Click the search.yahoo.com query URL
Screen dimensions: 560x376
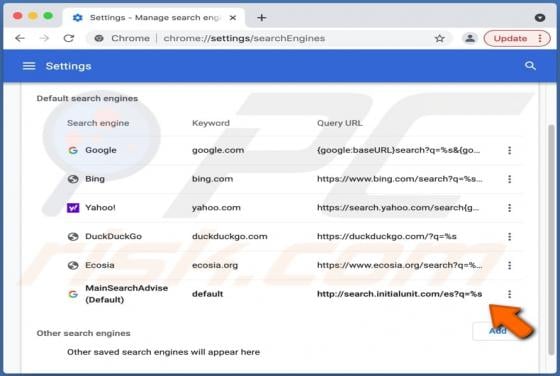click(398, 207)
